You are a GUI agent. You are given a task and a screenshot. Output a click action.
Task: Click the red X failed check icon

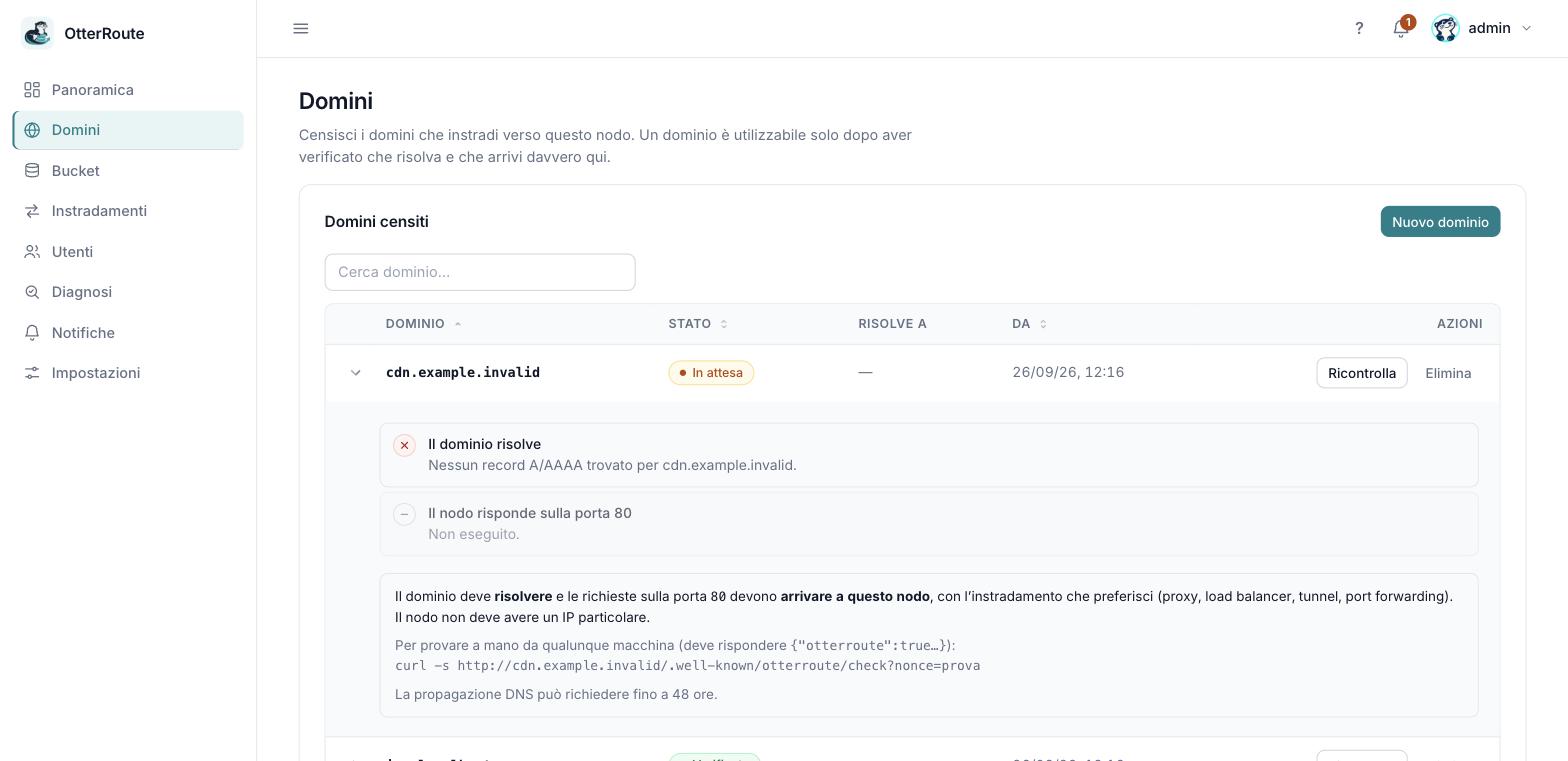[404, 445]
